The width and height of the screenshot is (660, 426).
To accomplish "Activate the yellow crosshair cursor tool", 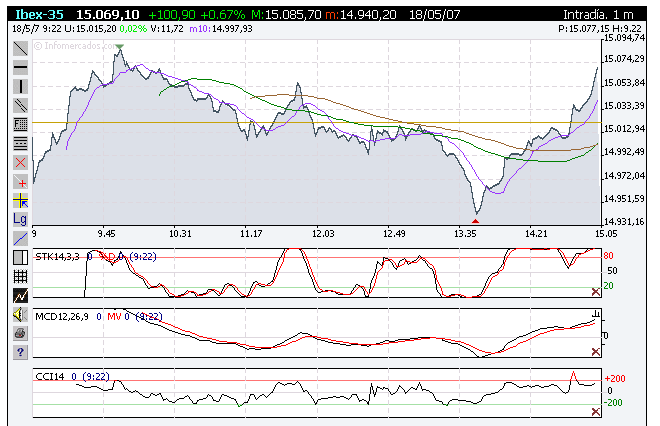I will [20, 201].
